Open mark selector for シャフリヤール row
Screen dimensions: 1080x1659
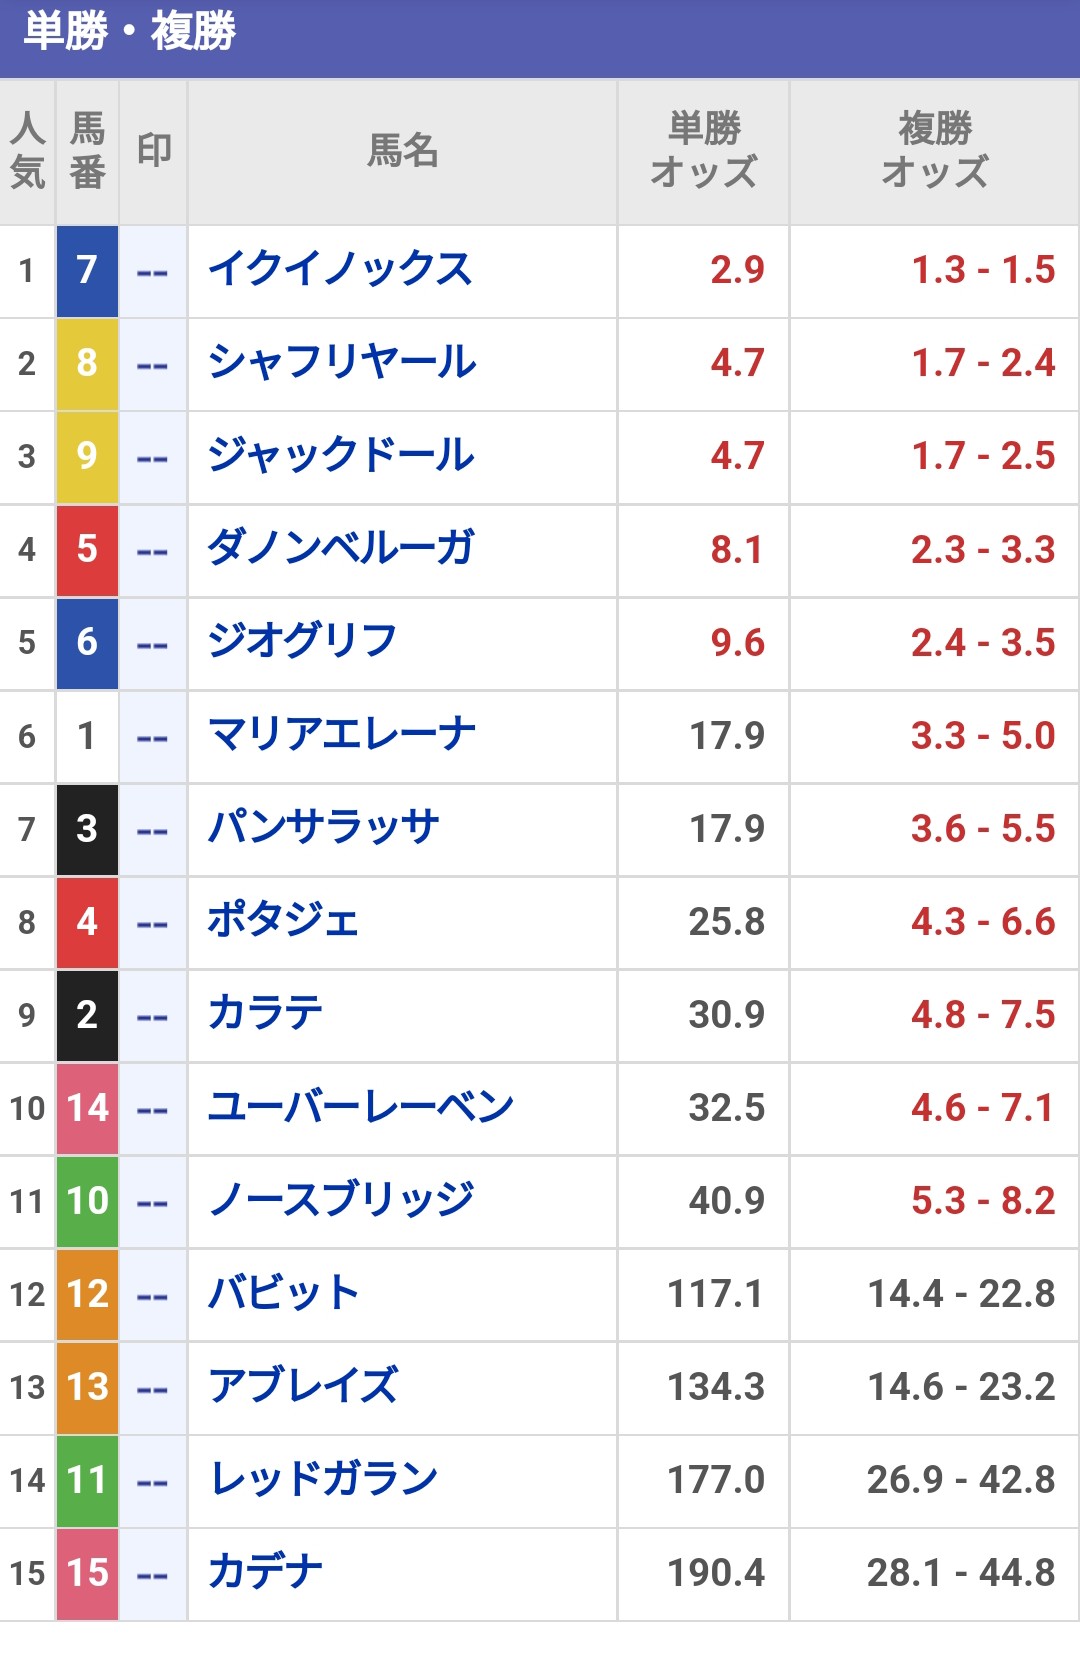click(x=153, y=365)
